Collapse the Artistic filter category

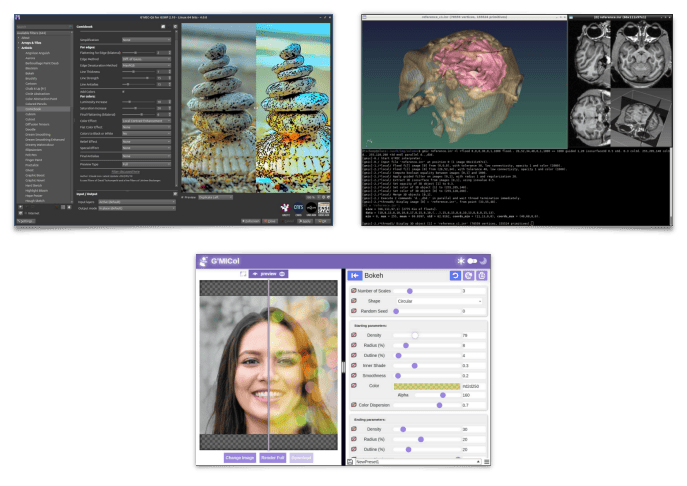point(19,48)
